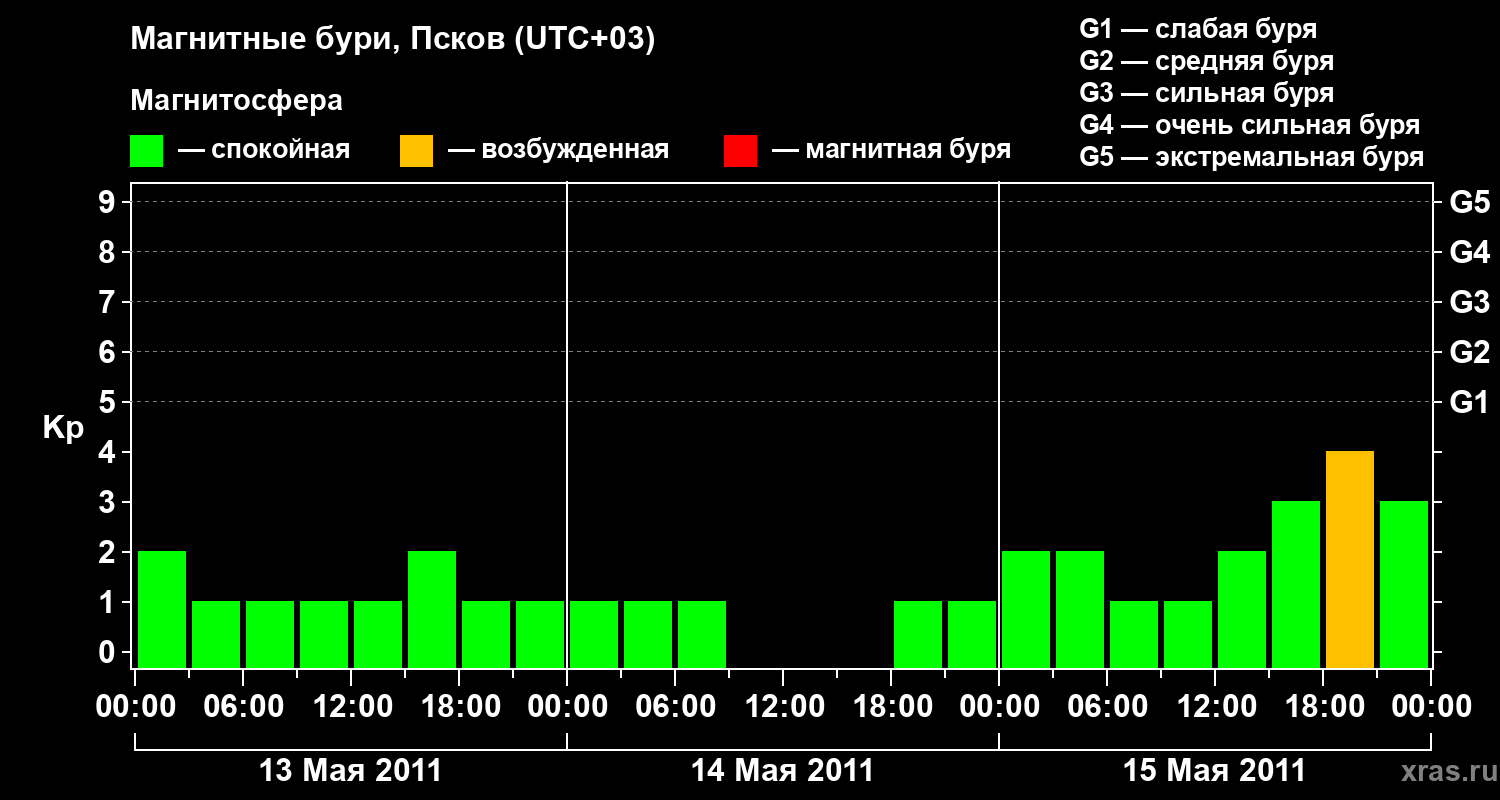Viewport: 1500px width, 800px height.
Task: Click the 12:00 label above 13 Мая 2011
Action: (351, 707)
